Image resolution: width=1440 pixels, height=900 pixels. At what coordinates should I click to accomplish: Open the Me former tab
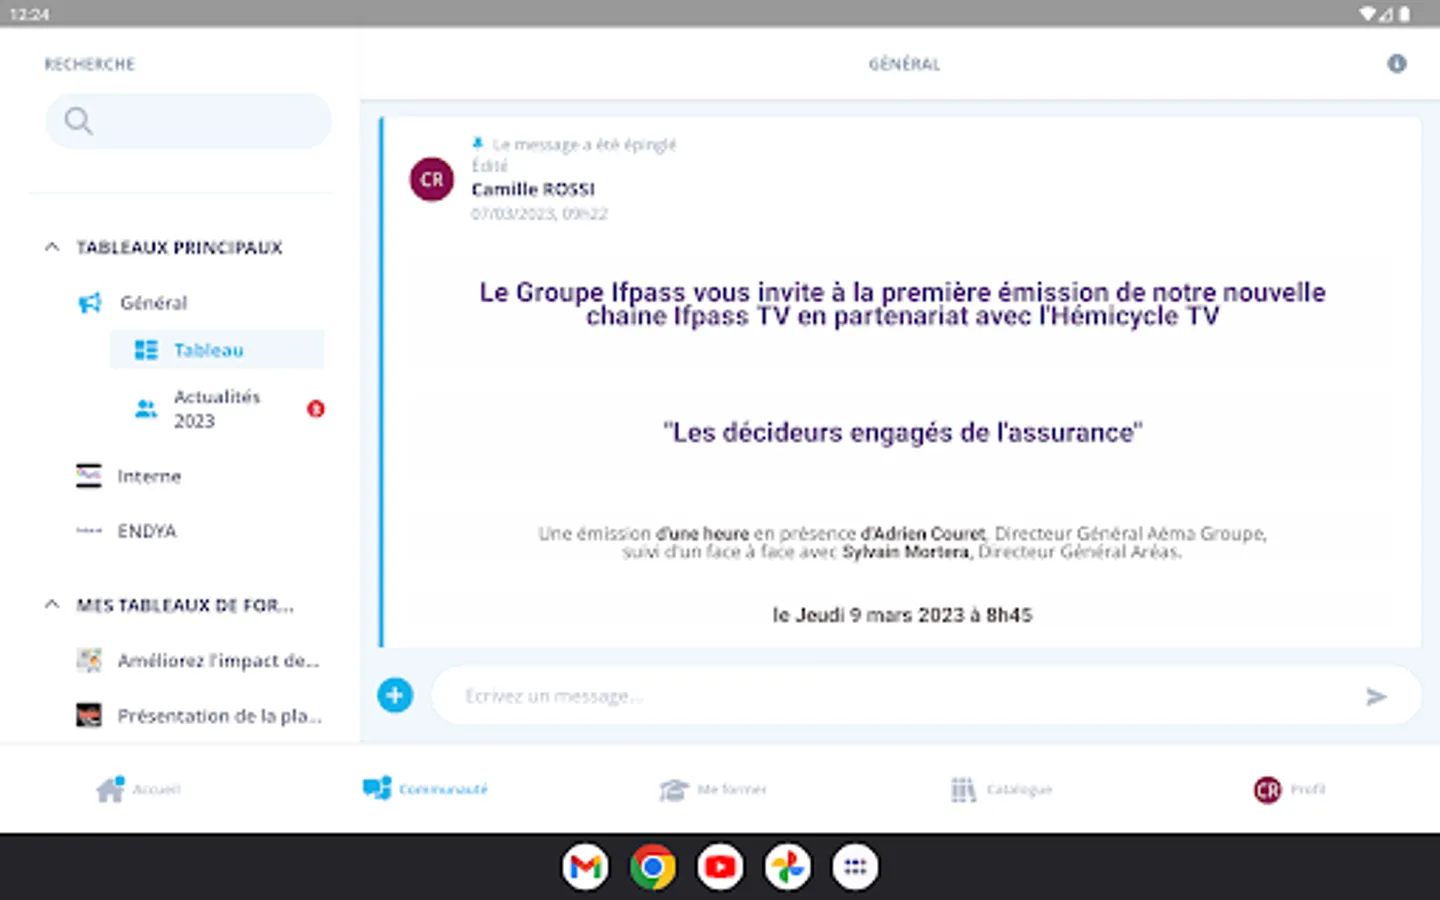713,790
